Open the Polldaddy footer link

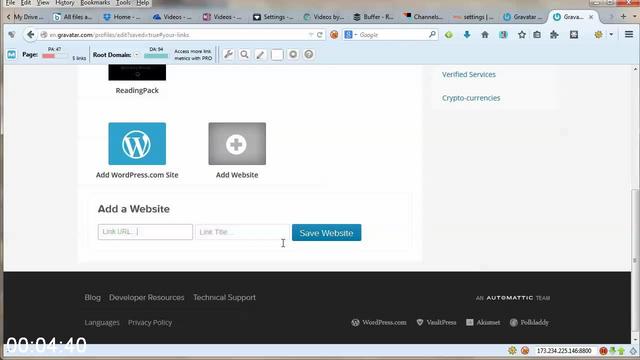coord(529,322)
